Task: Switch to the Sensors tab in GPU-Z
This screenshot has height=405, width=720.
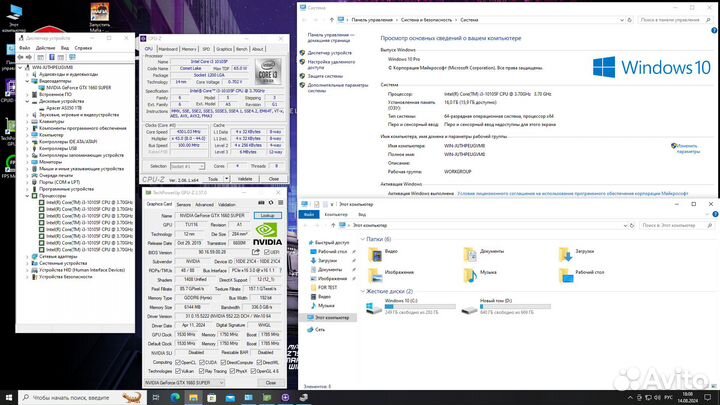Action: coord(184,205)
